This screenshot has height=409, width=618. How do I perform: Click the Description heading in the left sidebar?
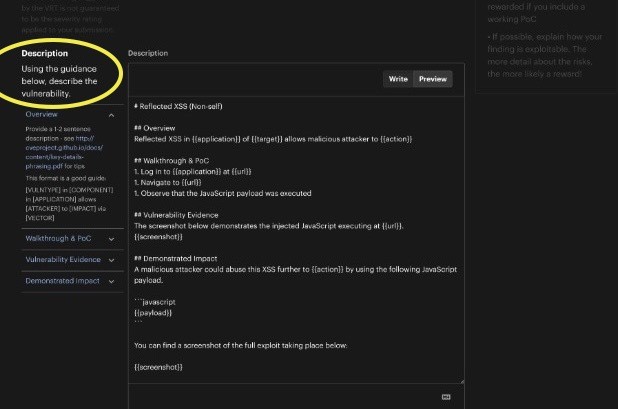pyautogui.click(x=45, y=53)
